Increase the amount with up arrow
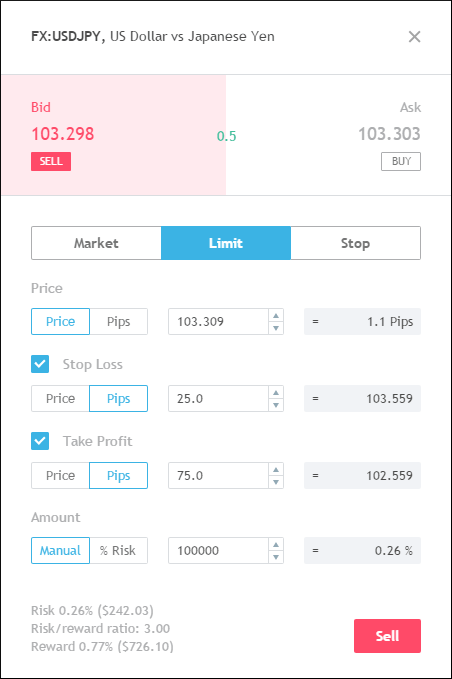 pyautogui.click(x=276, y=544)
